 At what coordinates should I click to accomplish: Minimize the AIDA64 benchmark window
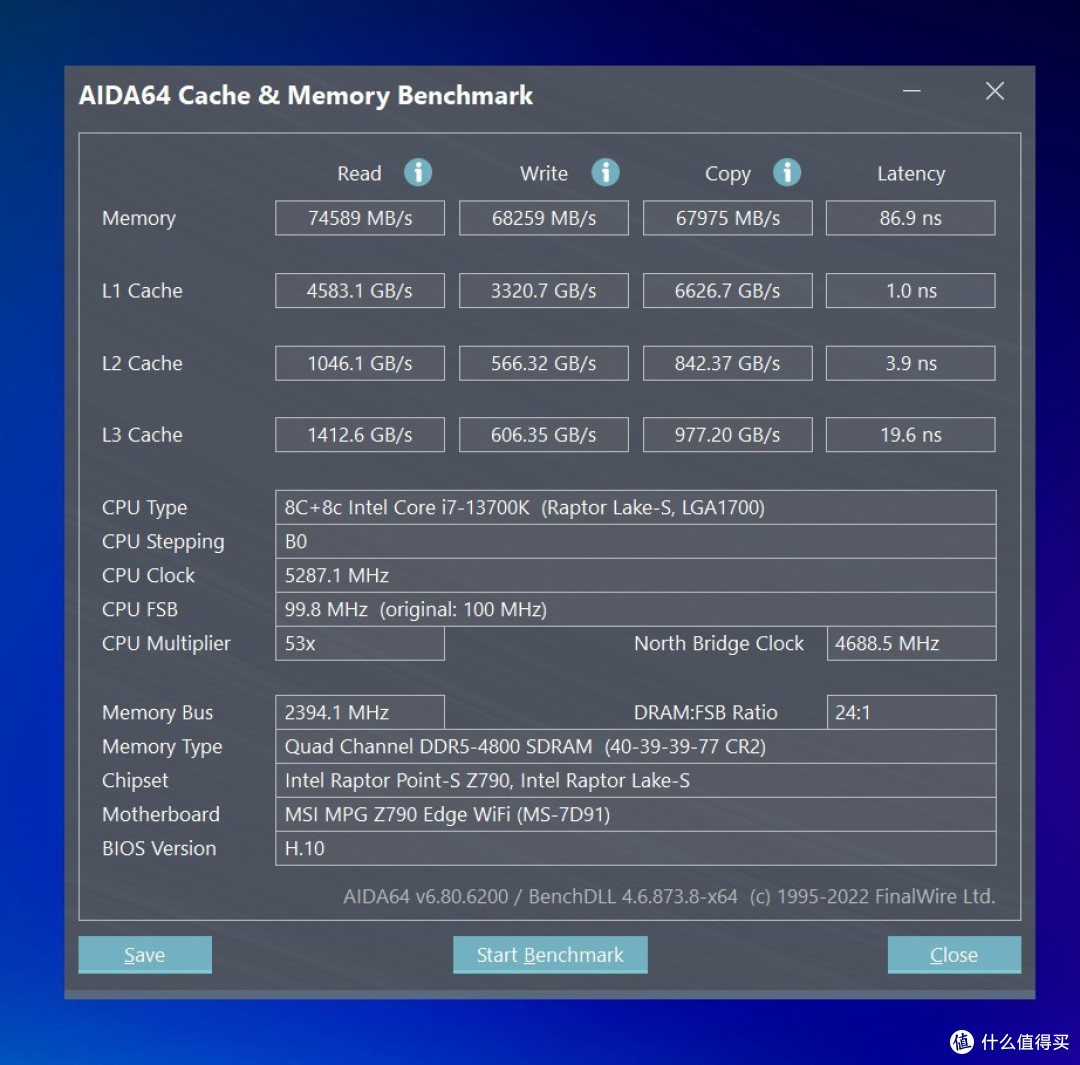(x=911, y=91)
